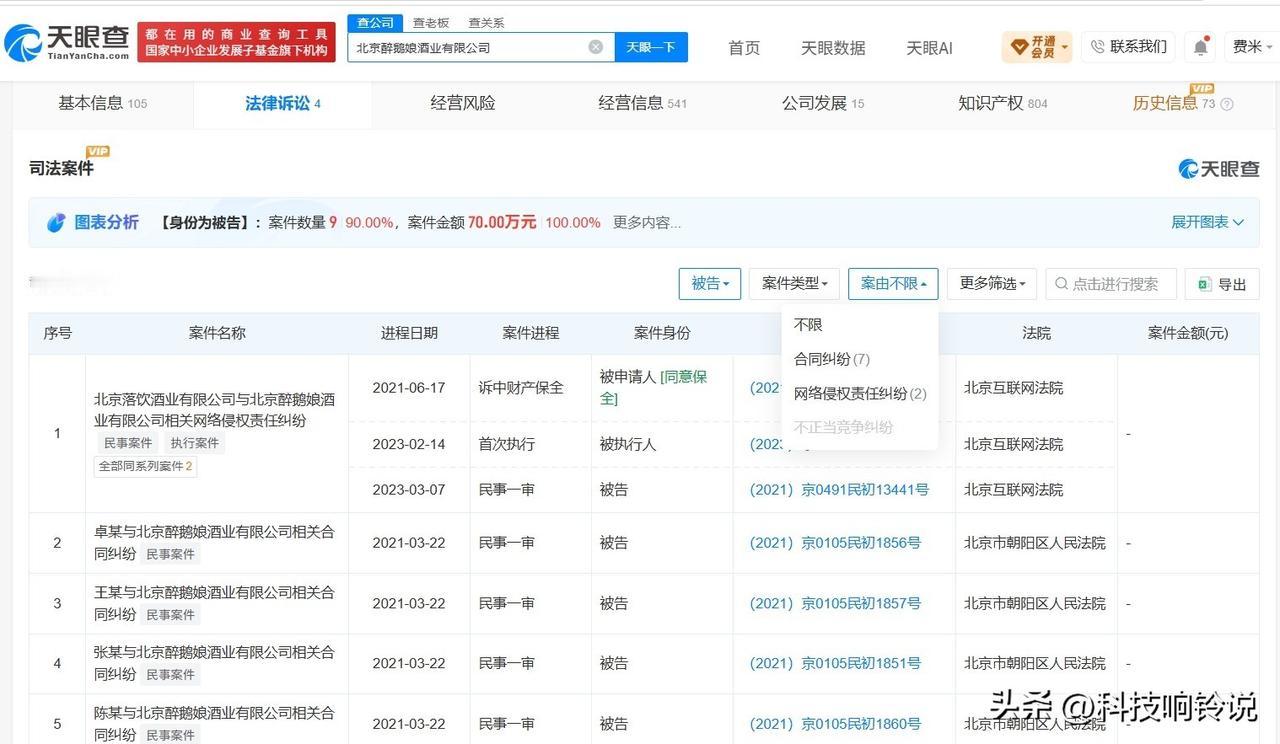Switch to the 经营风险 tab

pyautogui.click(x=463, y=103)
